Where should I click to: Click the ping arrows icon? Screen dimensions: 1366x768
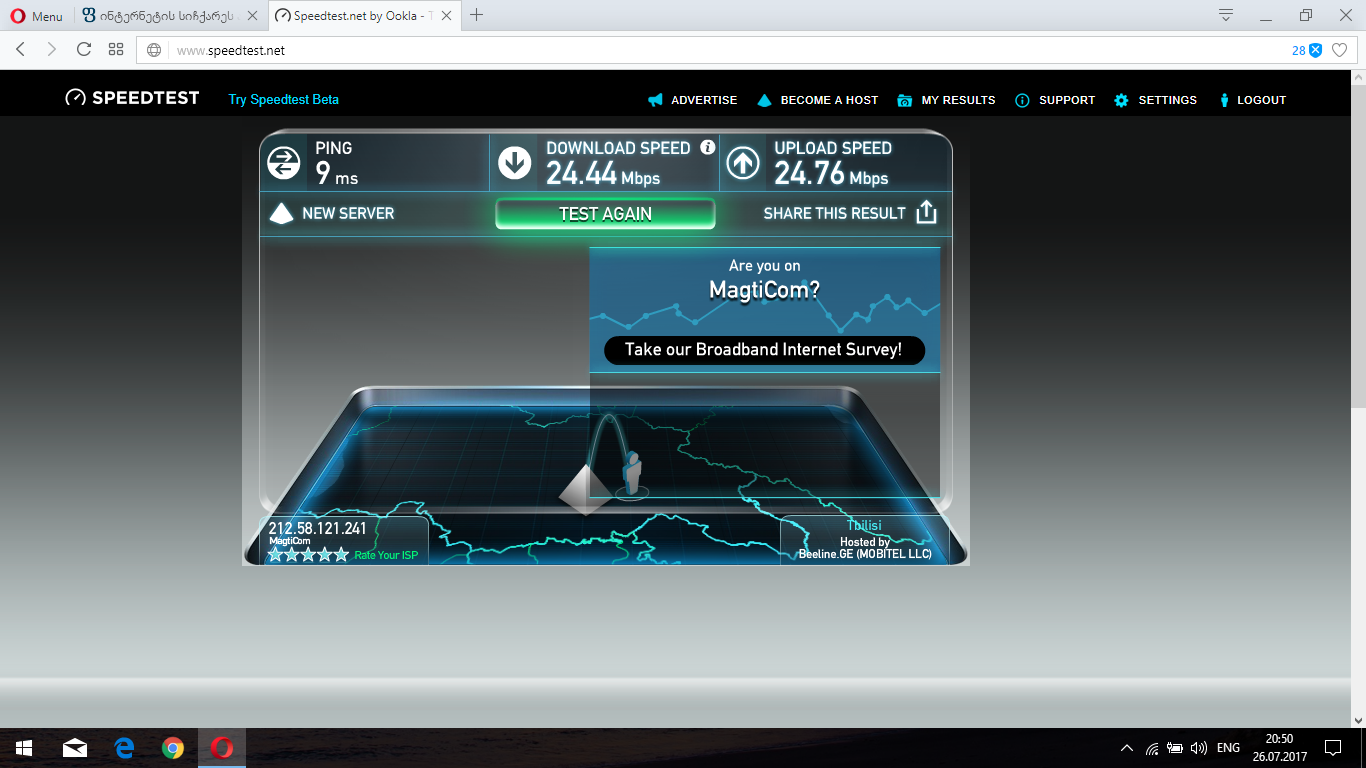pyautogui.click(x=284, y=163)
